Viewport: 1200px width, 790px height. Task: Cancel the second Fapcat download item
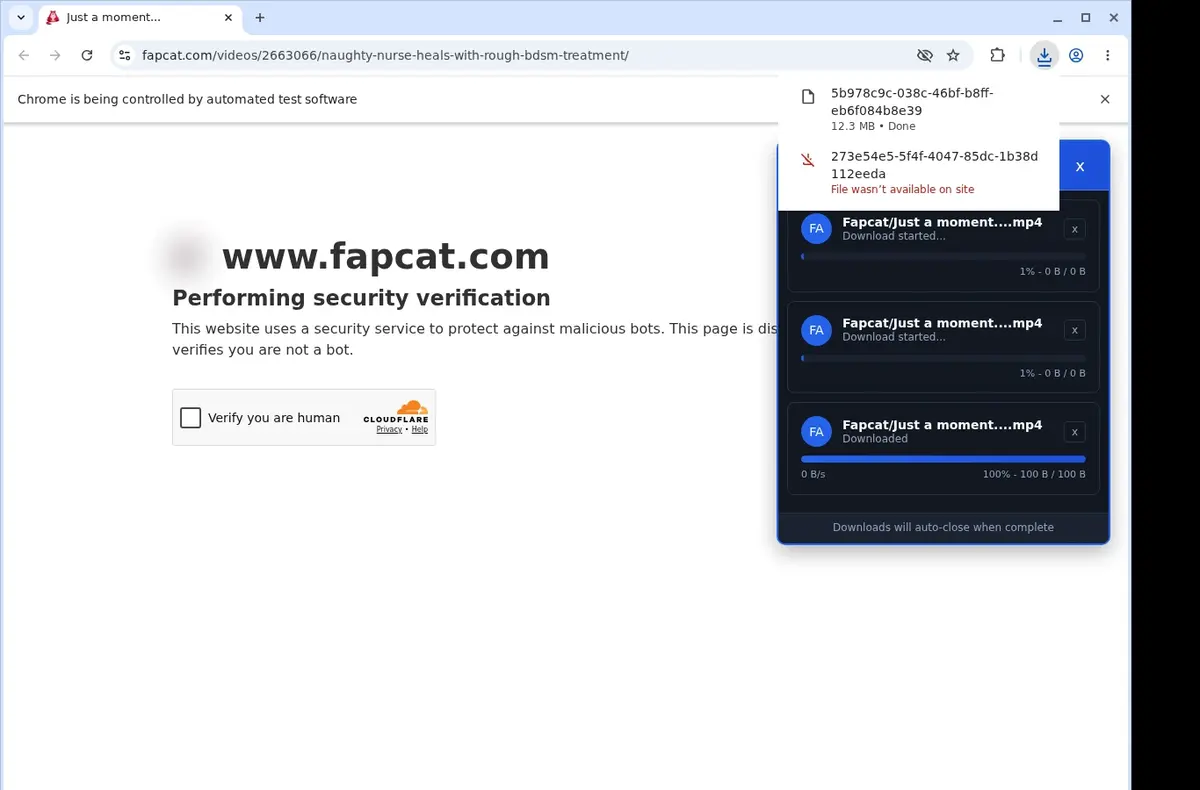tap(1074, 330)
